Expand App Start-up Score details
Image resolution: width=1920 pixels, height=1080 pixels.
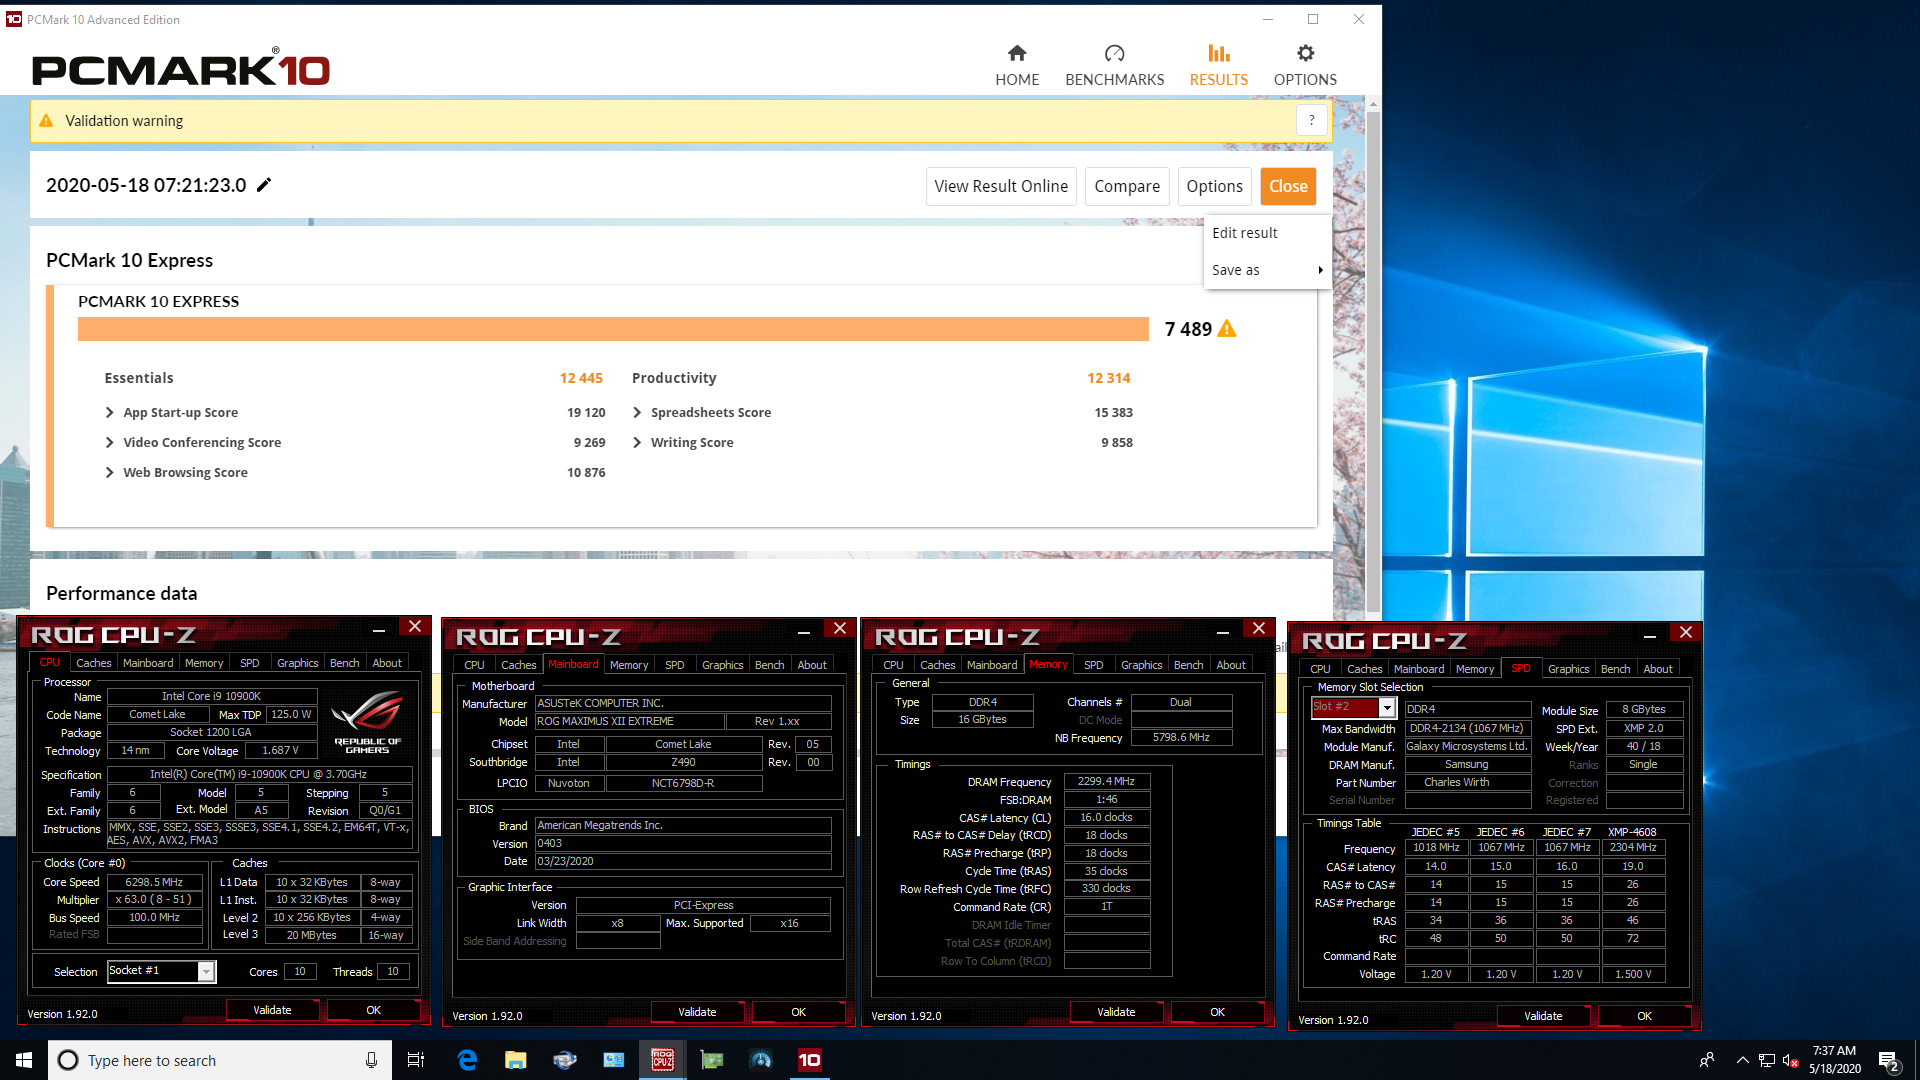[109, 412]
